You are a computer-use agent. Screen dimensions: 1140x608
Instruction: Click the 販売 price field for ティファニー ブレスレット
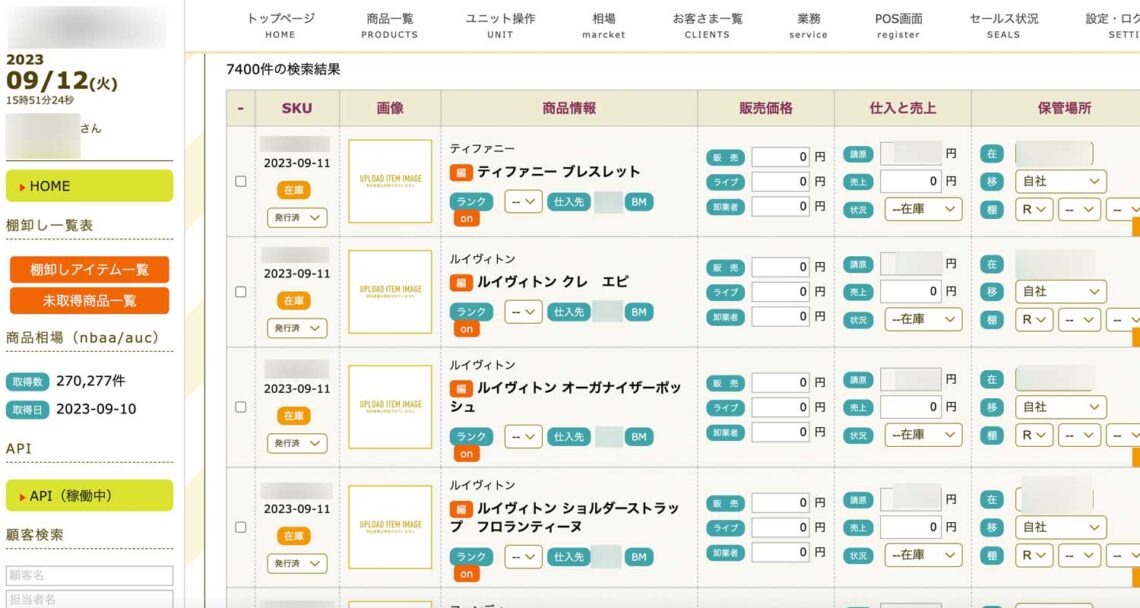coord(781,157)
